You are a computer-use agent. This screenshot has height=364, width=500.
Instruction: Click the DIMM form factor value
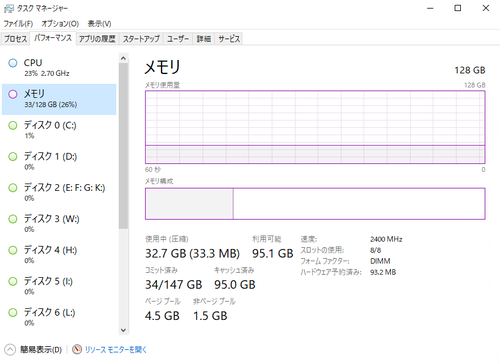click(380, 261)
